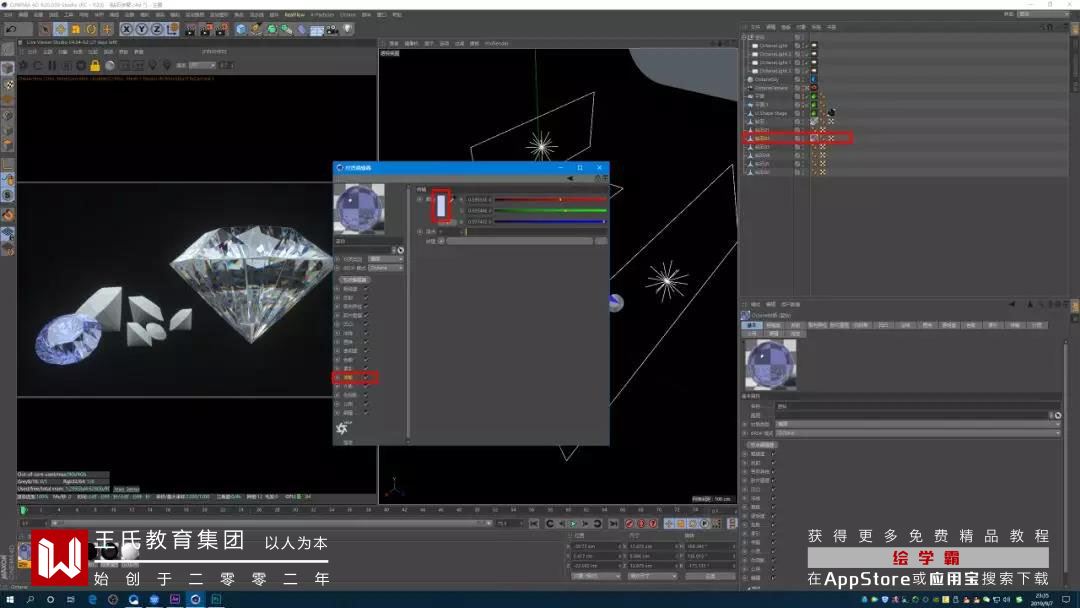
Task: Open Windows Start menu
Action: coord(10,600)
